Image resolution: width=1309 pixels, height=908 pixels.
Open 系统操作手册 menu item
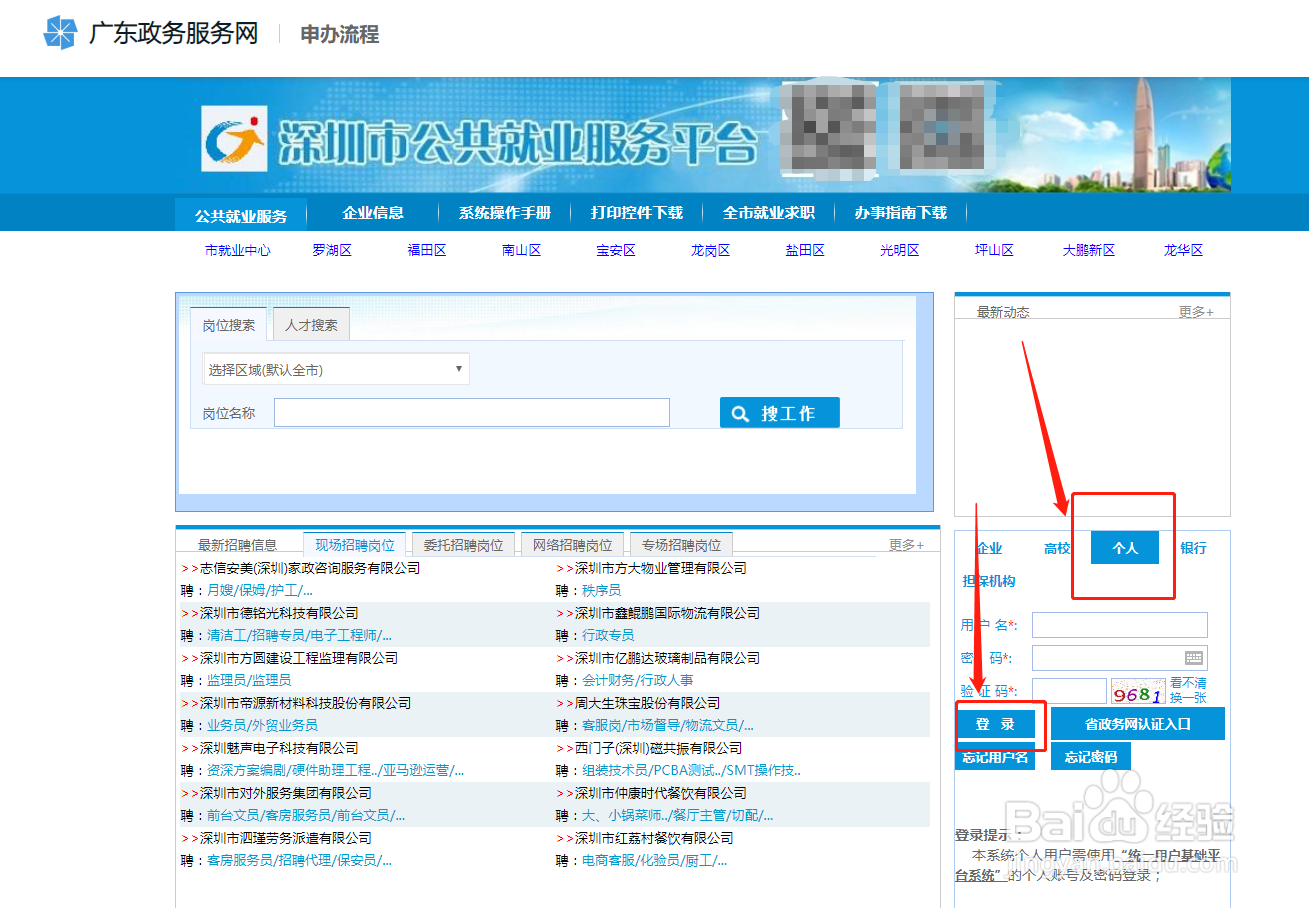click(x=505, y=213)
